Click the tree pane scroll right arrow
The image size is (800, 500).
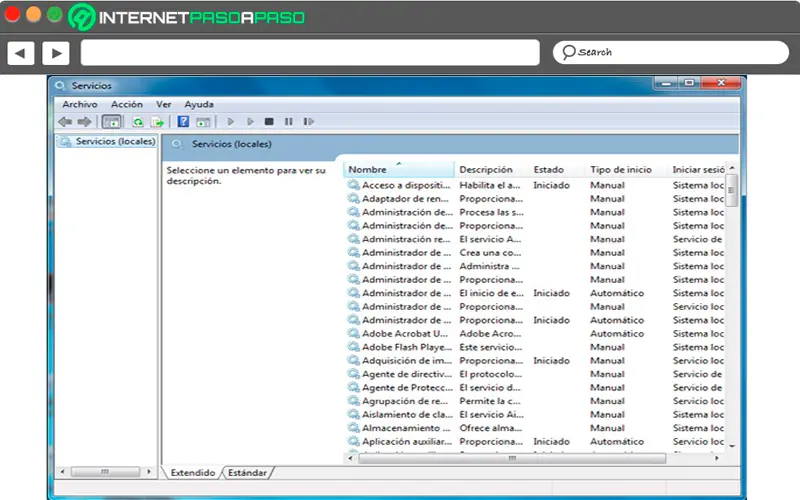click(x=148, y=472)
